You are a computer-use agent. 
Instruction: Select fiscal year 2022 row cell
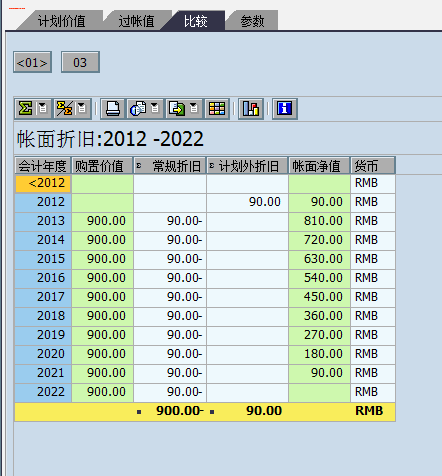pyautogui.click(x=43, y=392)
